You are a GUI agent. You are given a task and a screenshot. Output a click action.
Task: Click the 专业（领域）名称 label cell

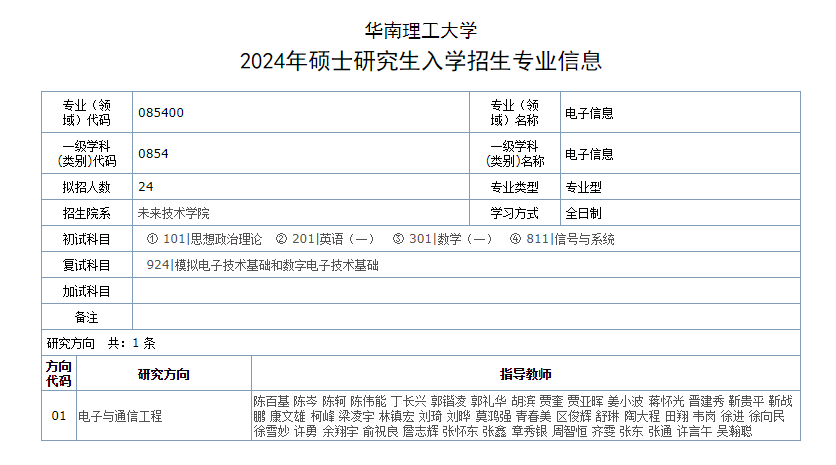(515, 113)
